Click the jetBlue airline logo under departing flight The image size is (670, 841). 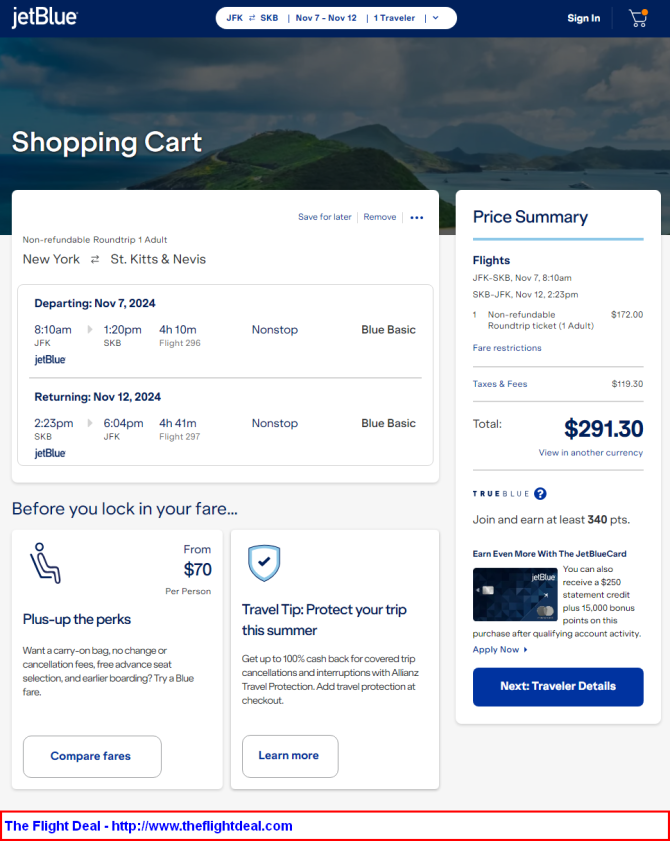50,359
